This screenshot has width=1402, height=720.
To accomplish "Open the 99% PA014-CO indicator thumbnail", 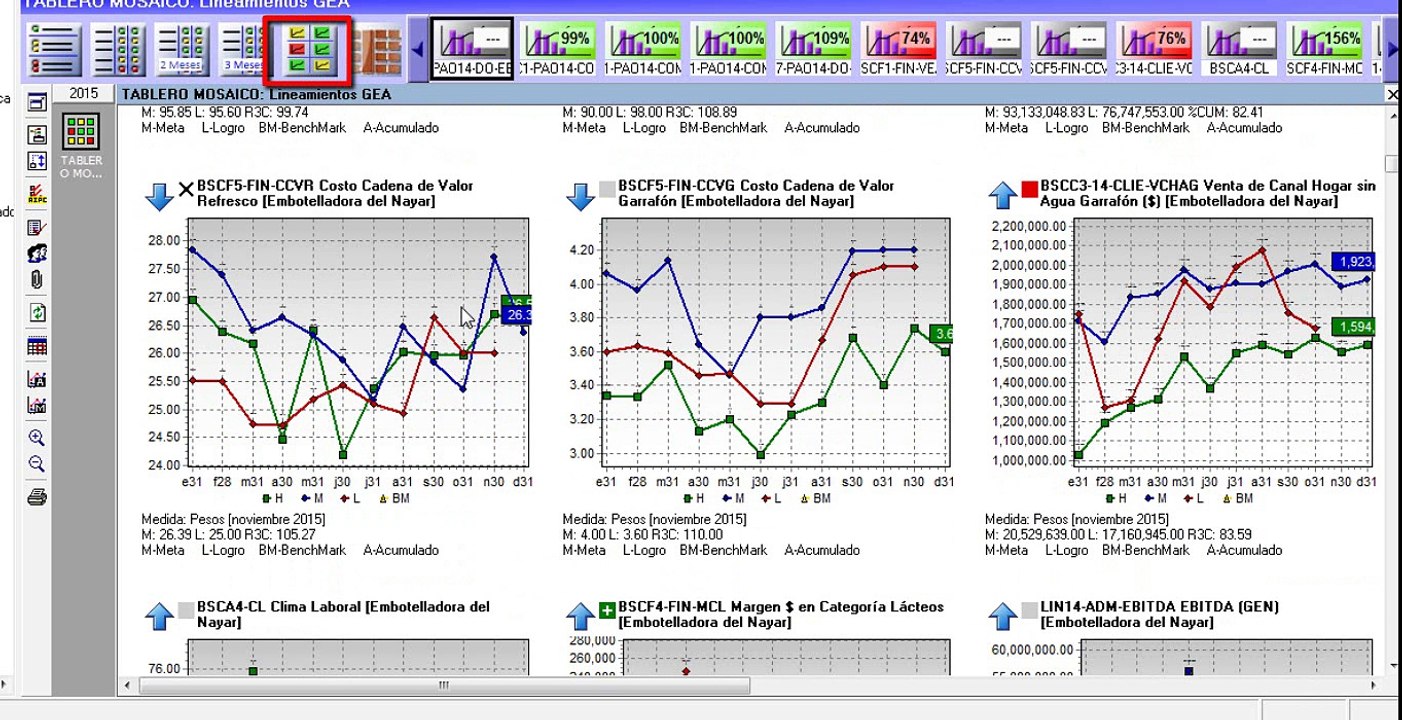I will (558, 49).
